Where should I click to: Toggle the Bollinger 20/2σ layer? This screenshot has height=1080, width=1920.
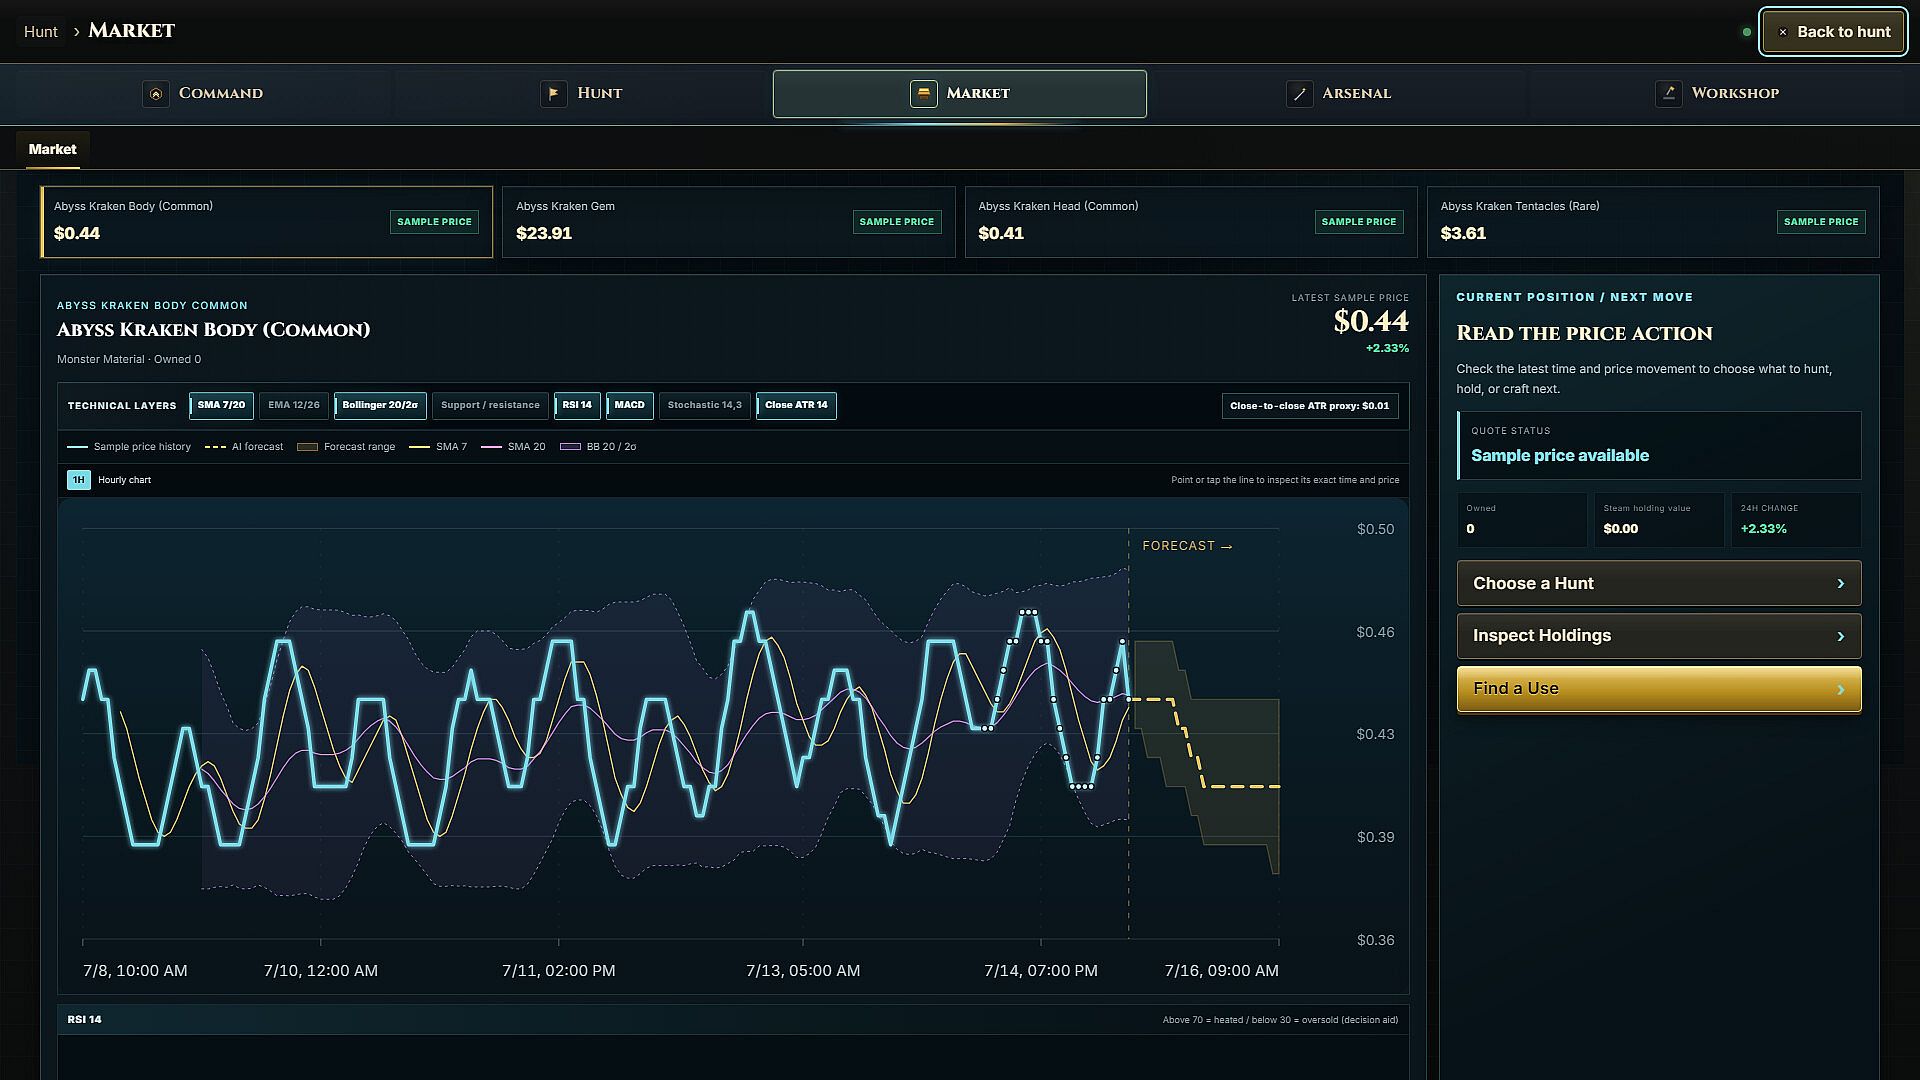[380, 406]
